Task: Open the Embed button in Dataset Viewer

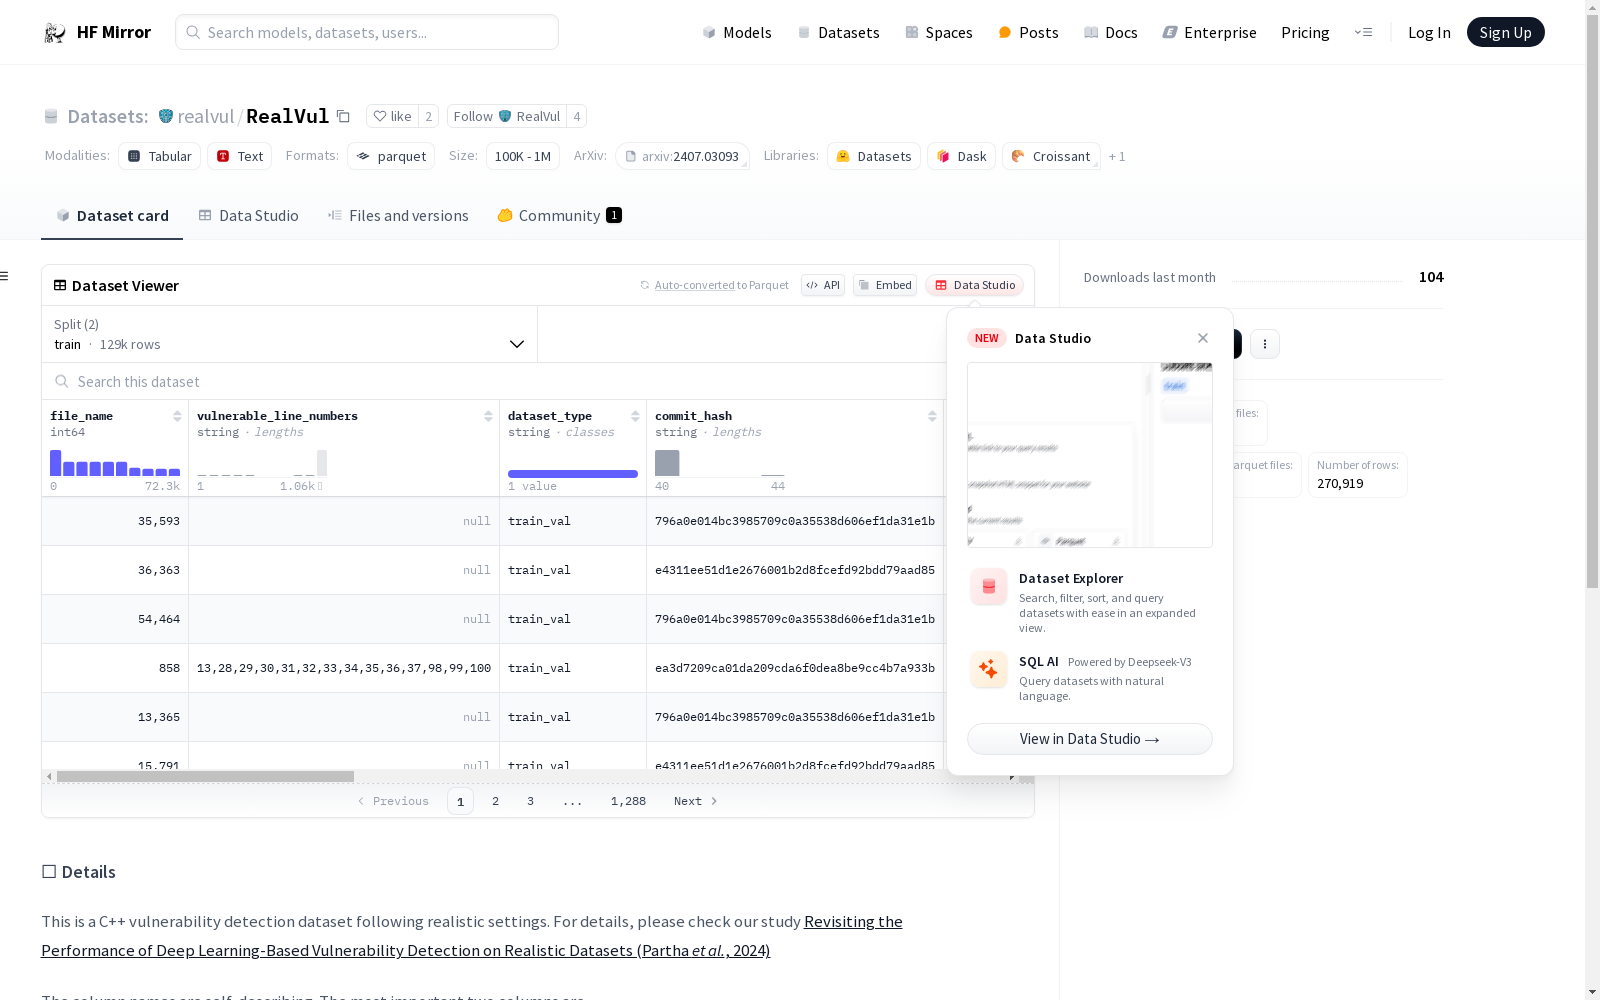Action: click(x=885, y=285)
